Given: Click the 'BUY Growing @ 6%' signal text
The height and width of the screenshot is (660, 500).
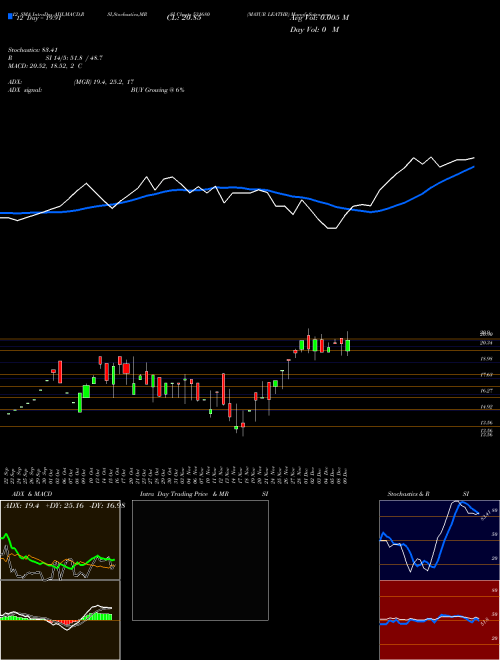Looking at the screenshot, I should tap(157, 90).
